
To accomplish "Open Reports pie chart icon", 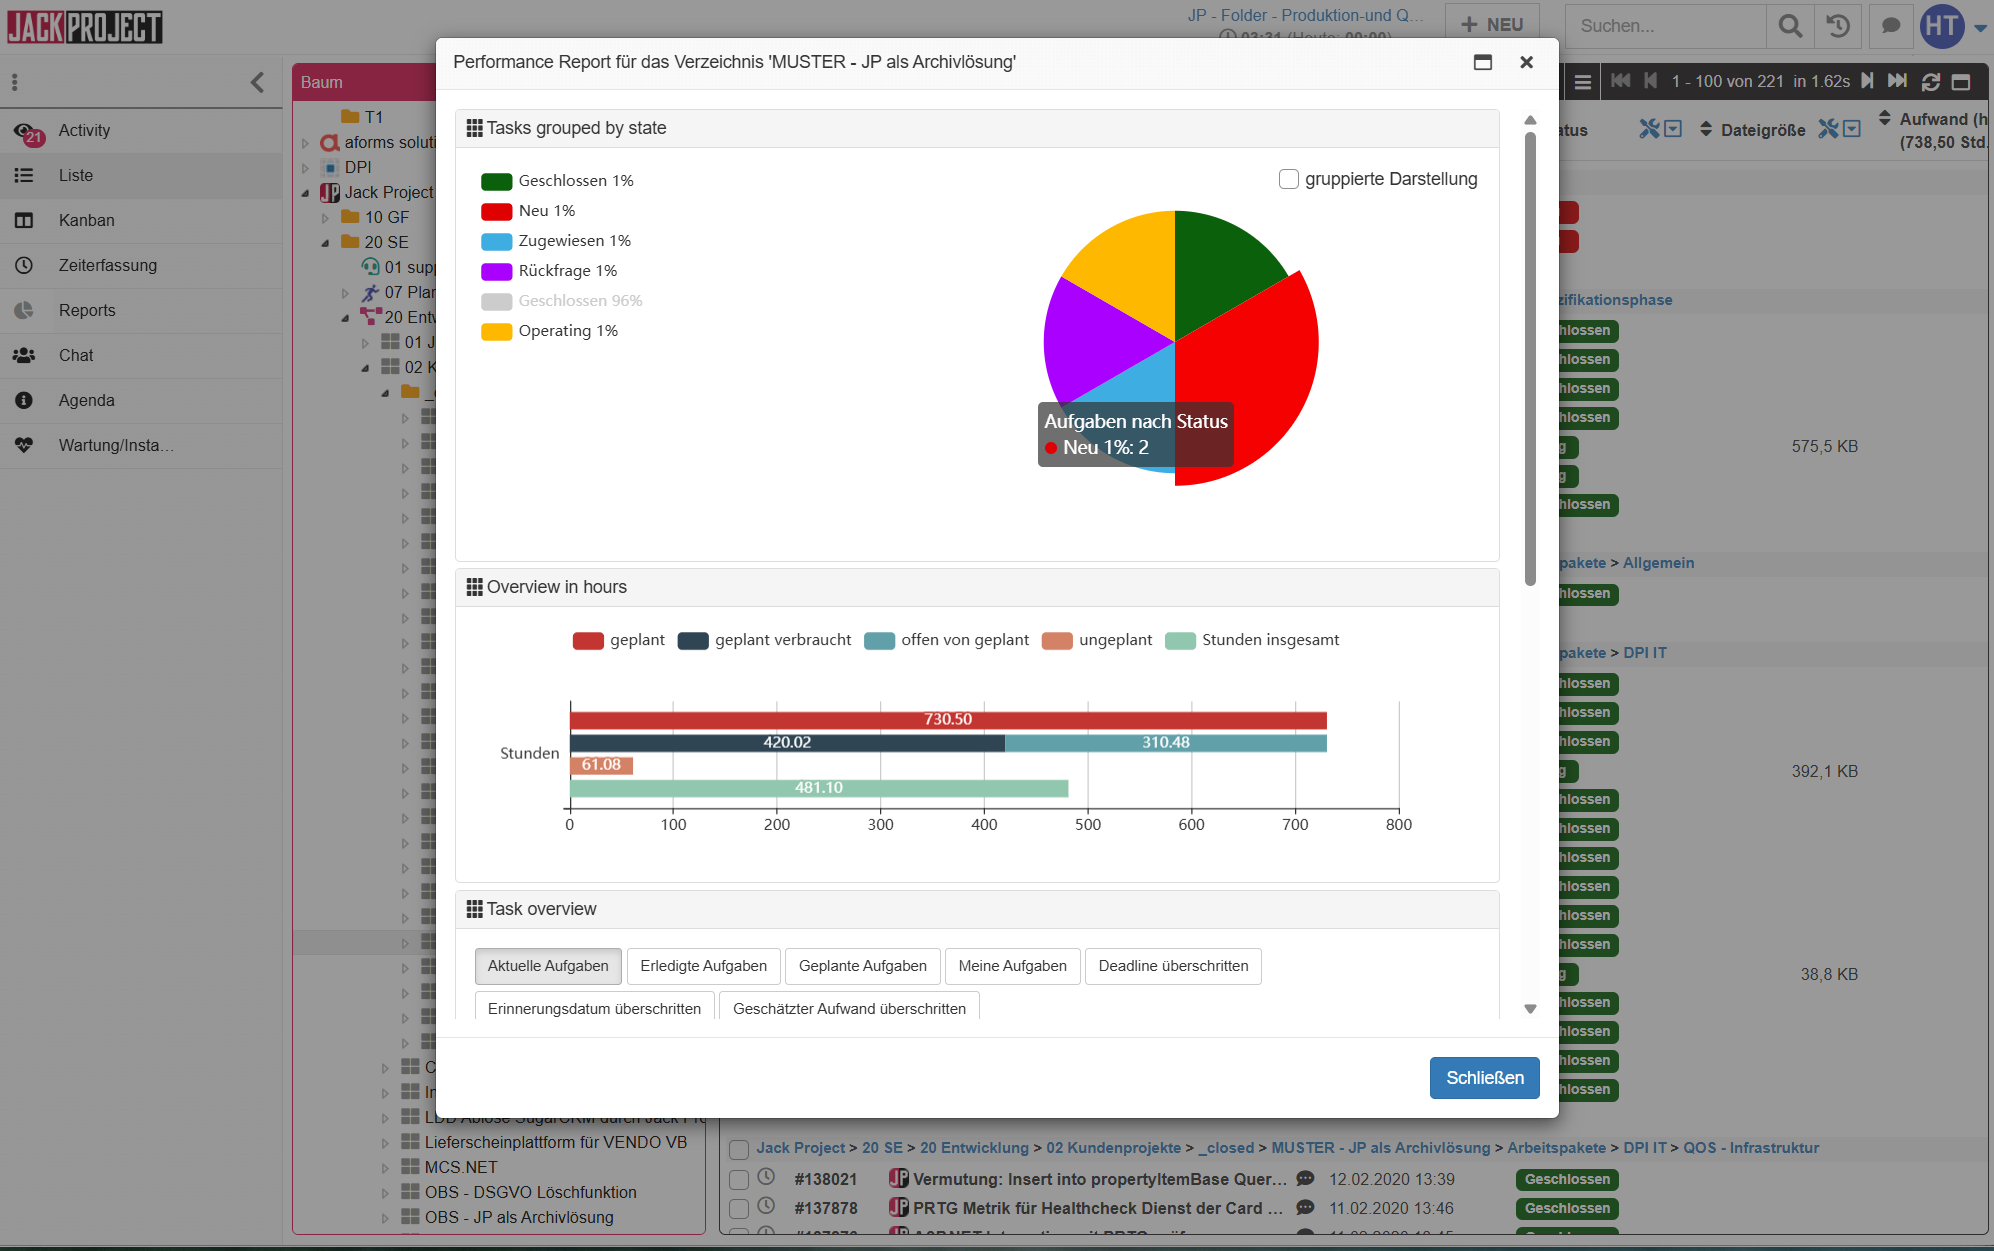I will (24, 311).
